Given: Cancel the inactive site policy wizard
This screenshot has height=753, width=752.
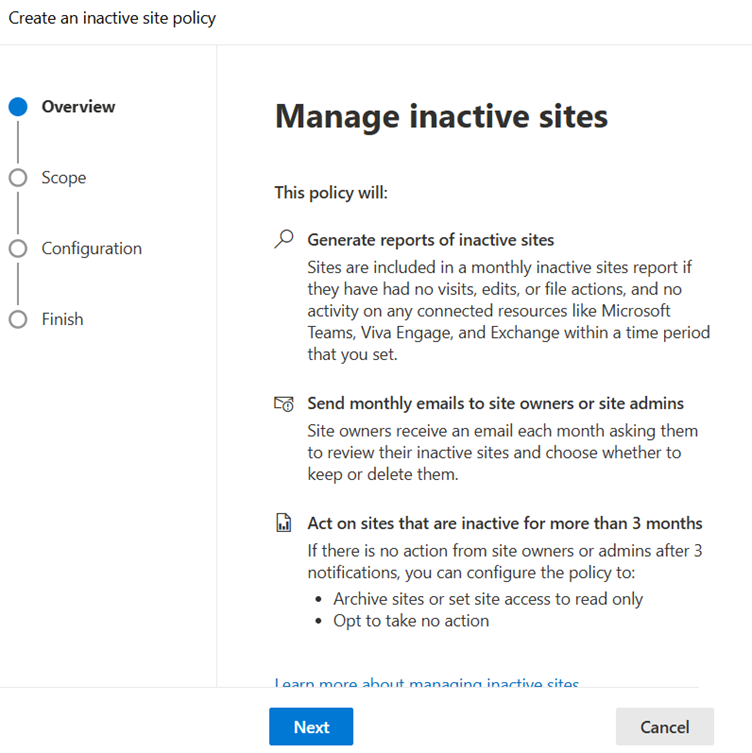Looking at the screenshot, I should click(665, 727).
